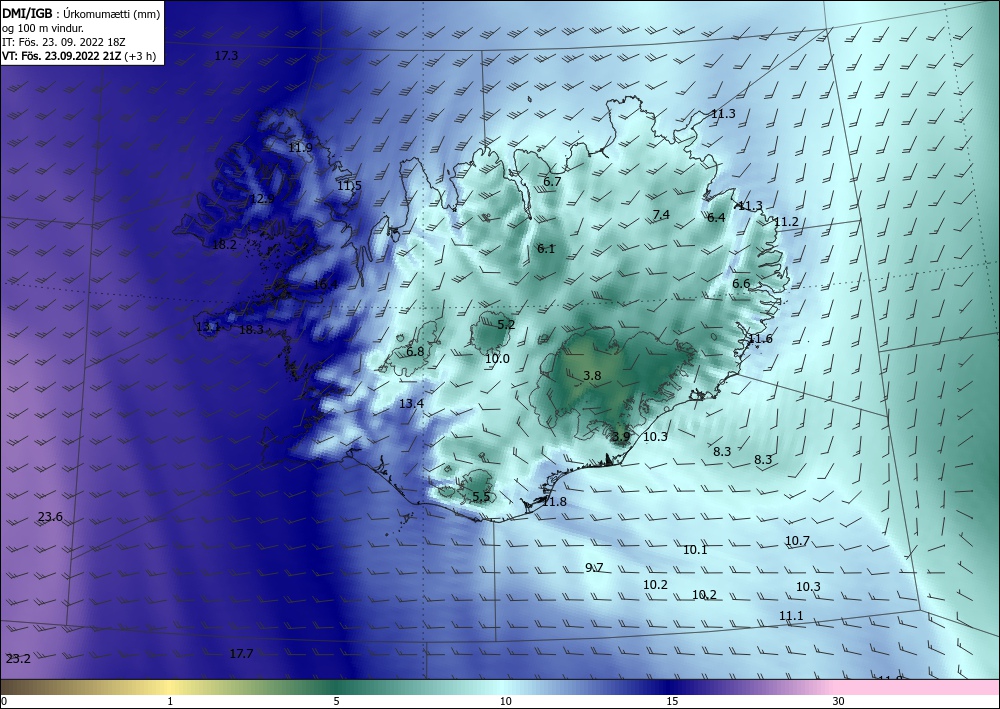Click the color scale tick labeled 30

839,702
